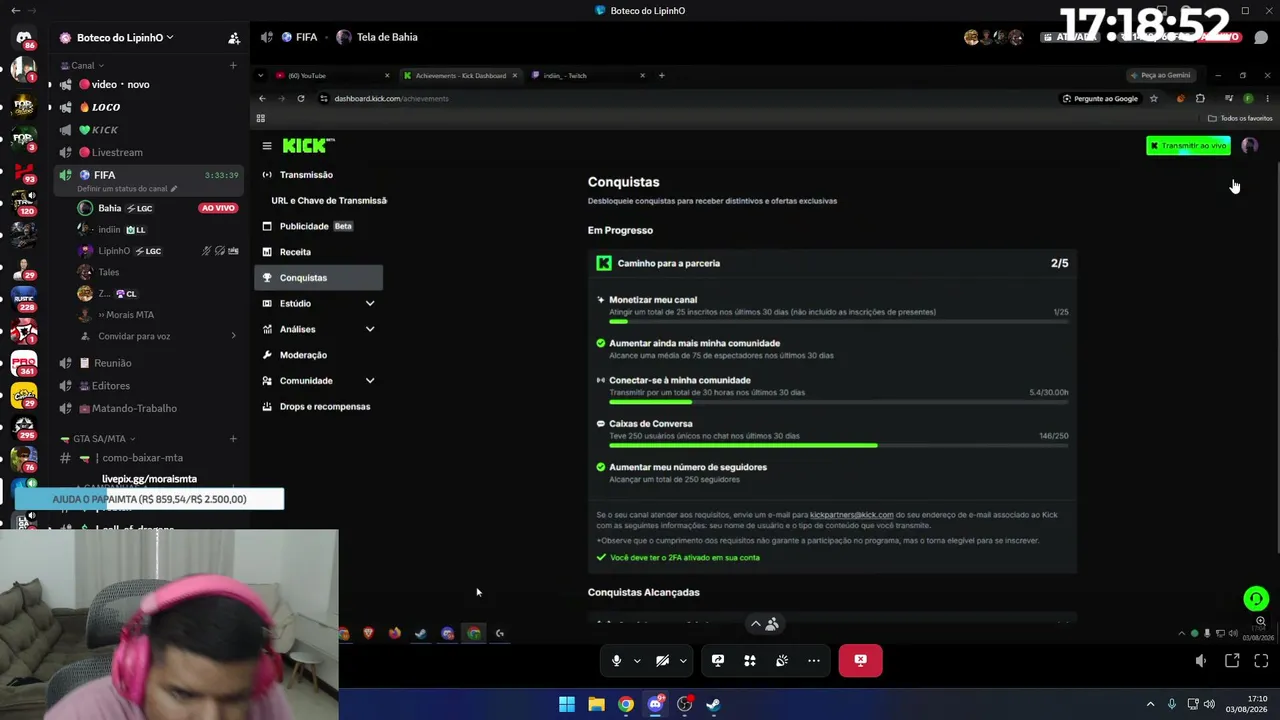Image resolution: width=1280 pixels, height=720 pixels.
Task: Open Moderação in the Kick sidebar
Action: tap(318, 355)
